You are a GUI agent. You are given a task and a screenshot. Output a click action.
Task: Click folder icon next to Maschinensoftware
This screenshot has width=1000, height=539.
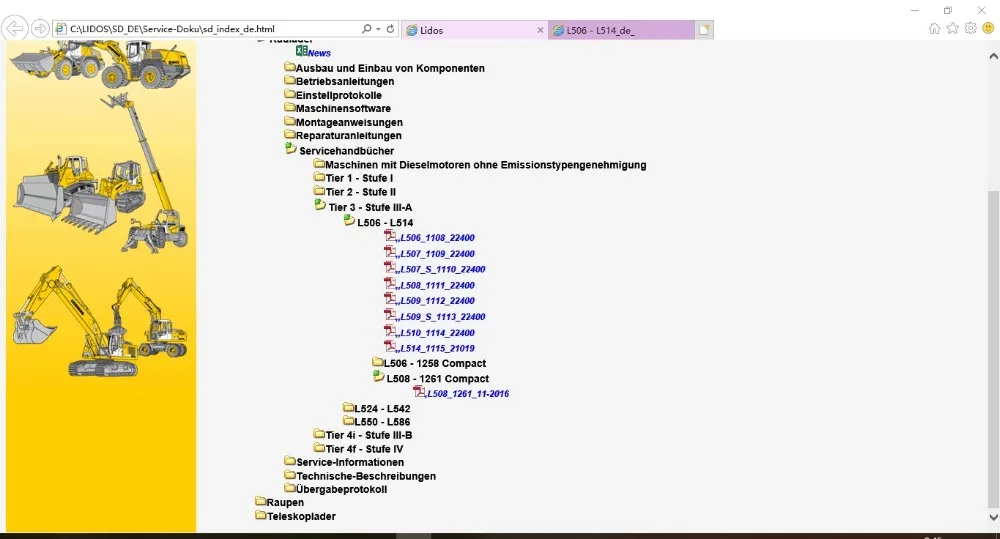point(290,107)
